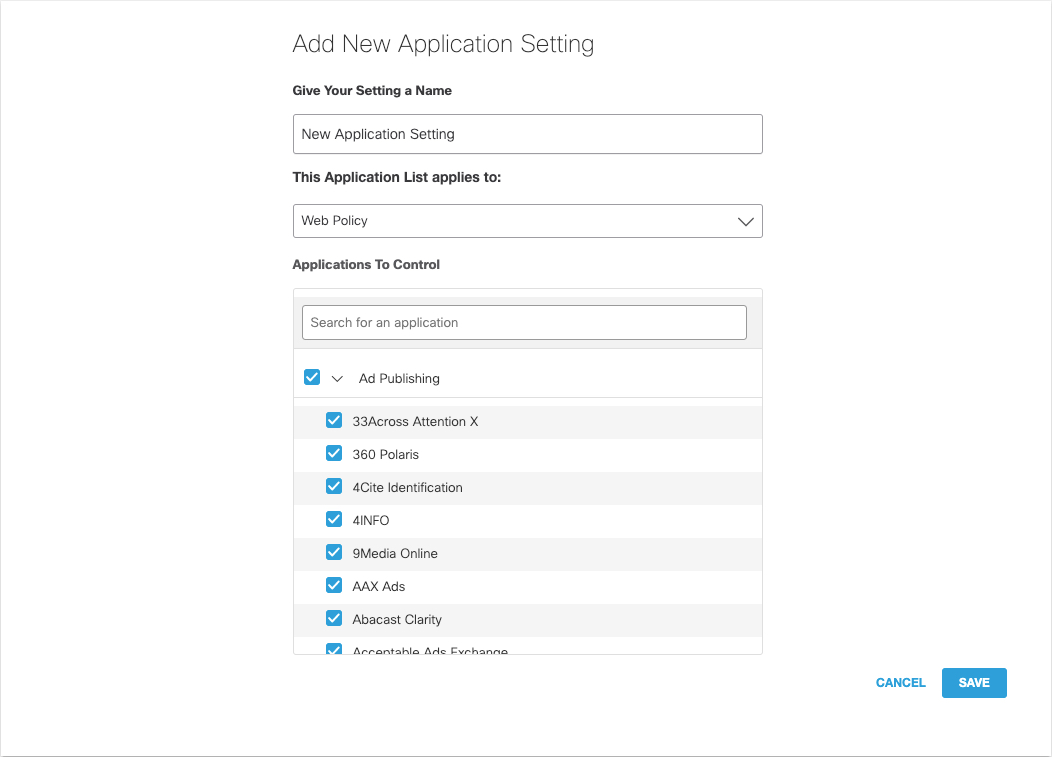Focus the Search for an application box
This screenshot has width=1052, height=757.
tap(524, 323)
